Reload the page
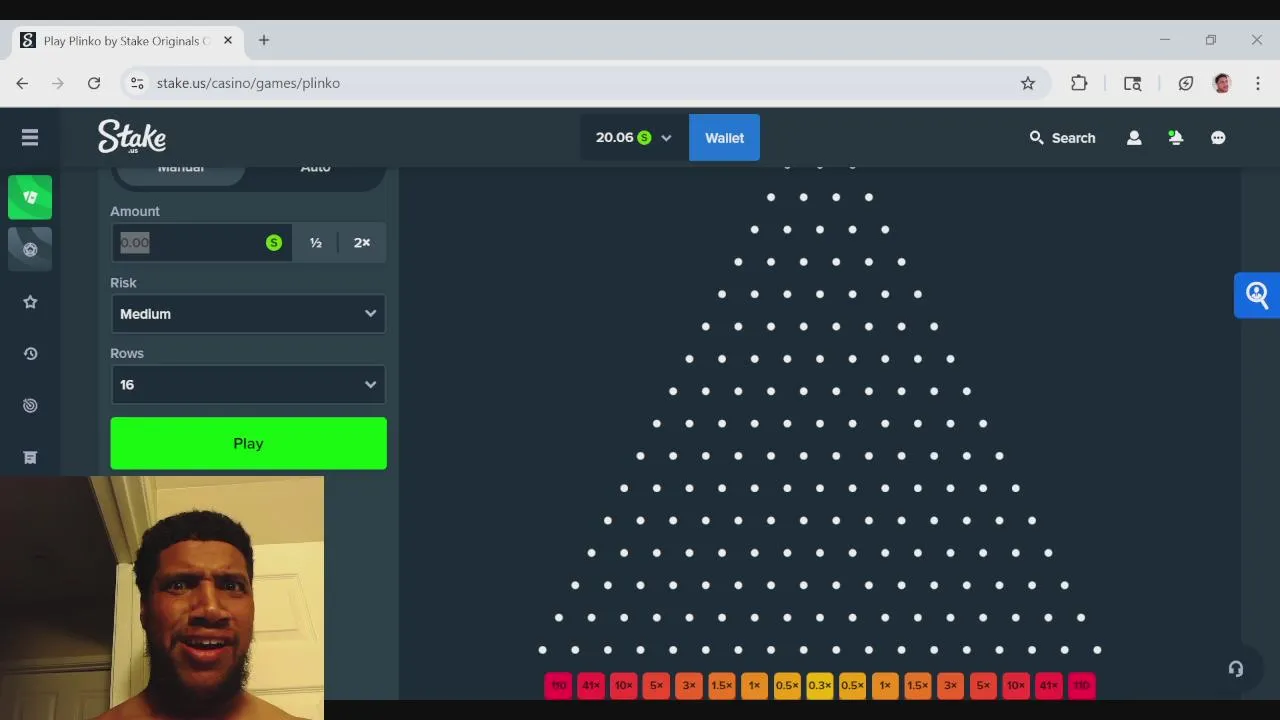Viewport: 1280px width, 720px height. pyautogui.click(x=94, y=83)
